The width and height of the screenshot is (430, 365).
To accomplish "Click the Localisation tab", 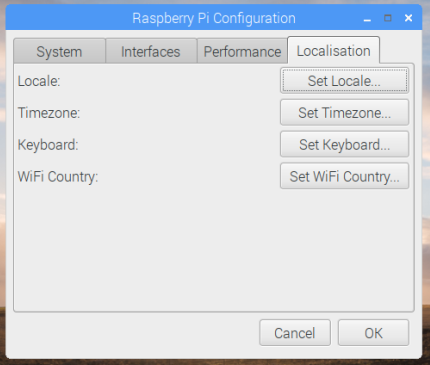I will [x=333, y=50].
